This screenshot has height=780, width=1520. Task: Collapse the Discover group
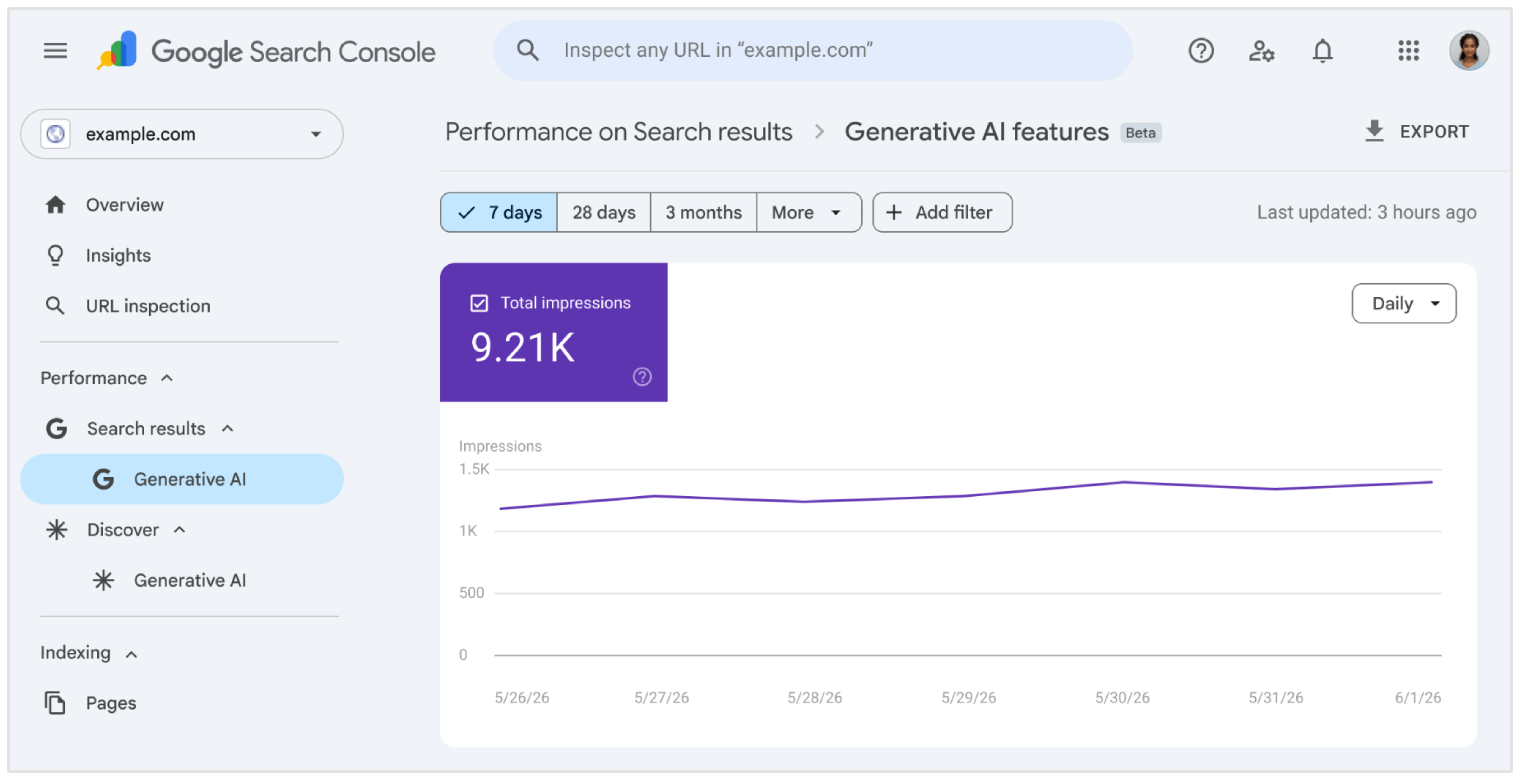click(180, 530)
